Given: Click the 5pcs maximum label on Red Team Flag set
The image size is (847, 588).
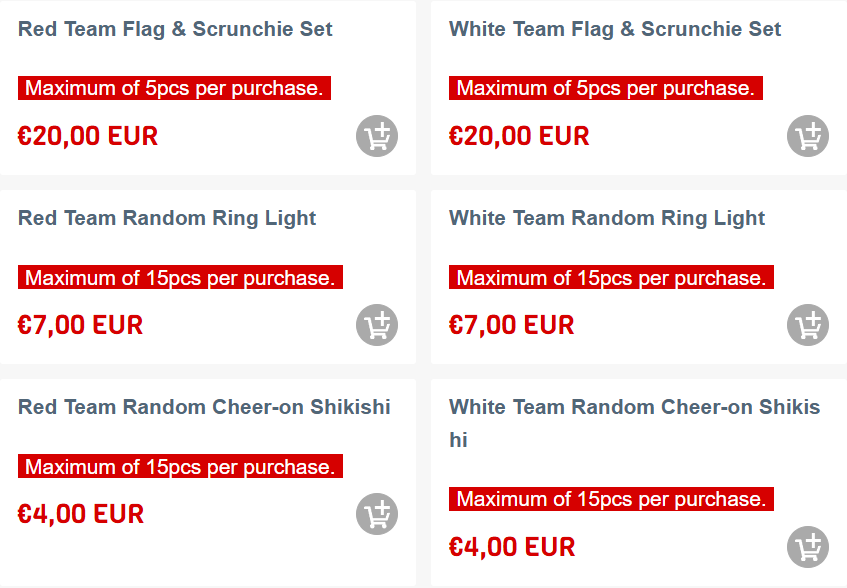Looking at the screenshot, I should pos(174,88).
